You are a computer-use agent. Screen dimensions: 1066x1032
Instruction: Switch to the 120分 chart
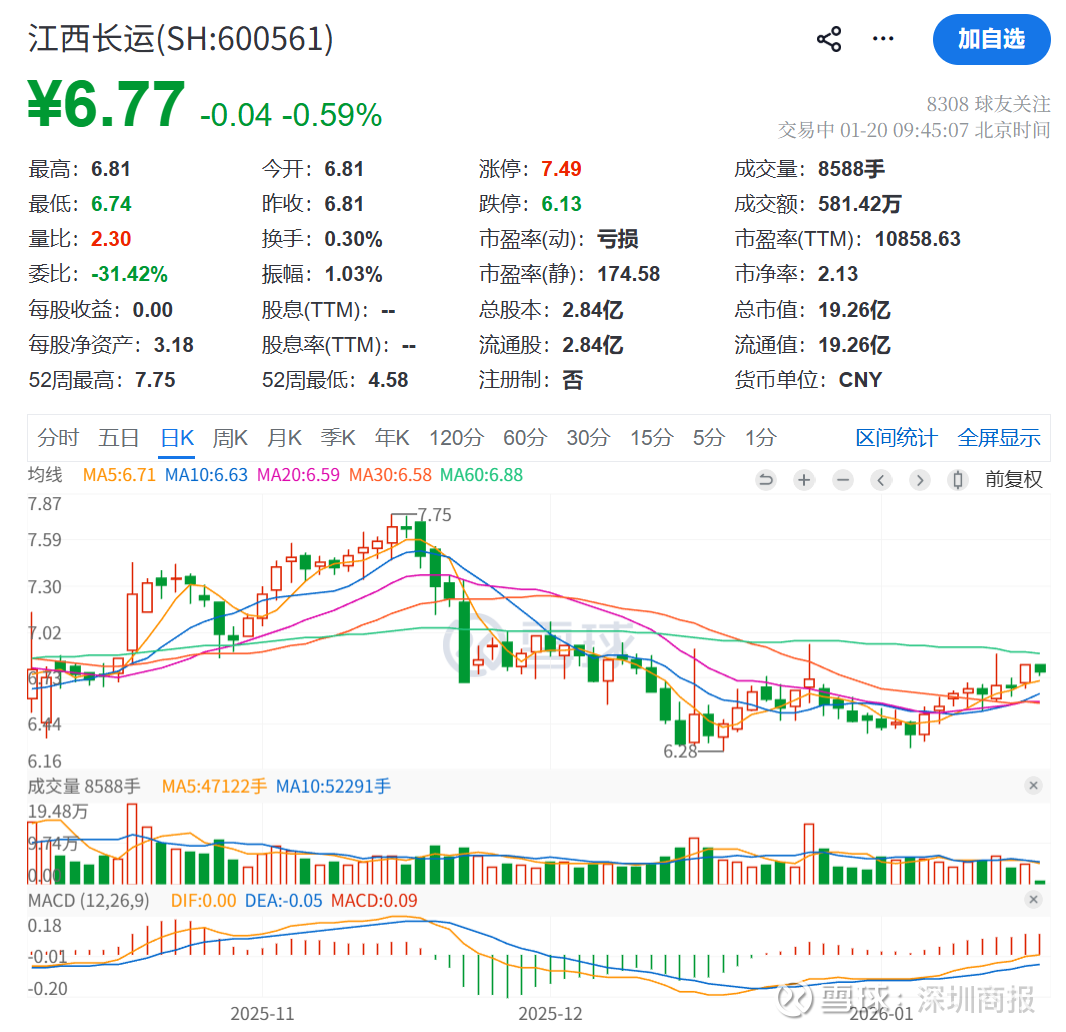(x=456, y=438)
